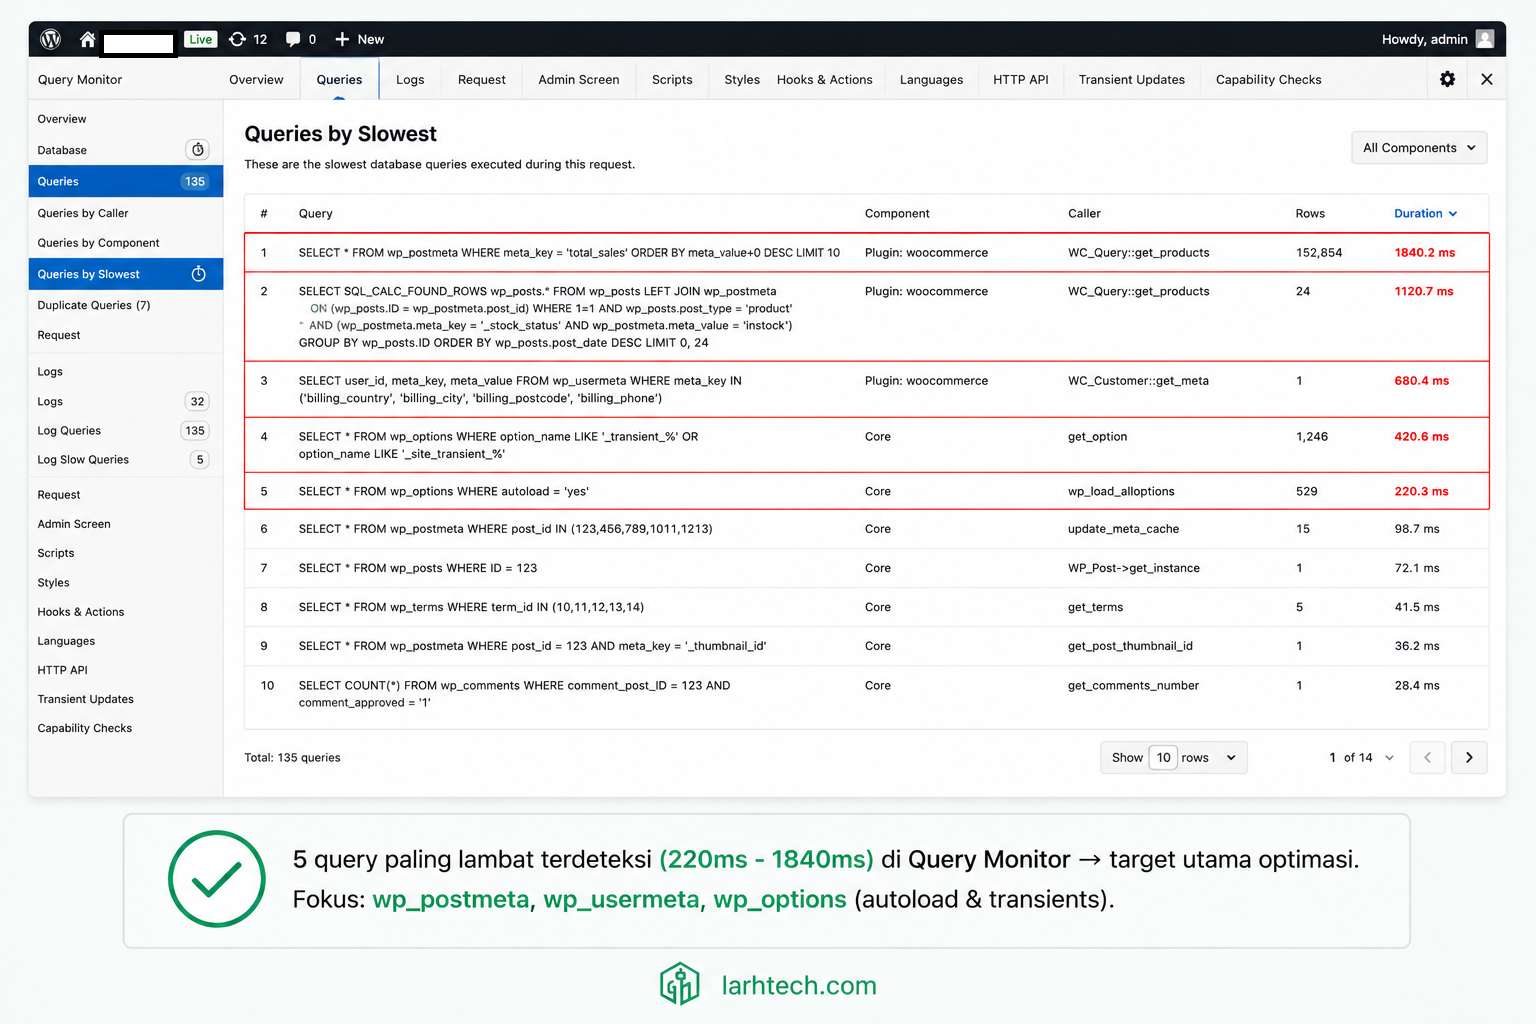Open the WordPress logo menu

(x=50, y=39)
